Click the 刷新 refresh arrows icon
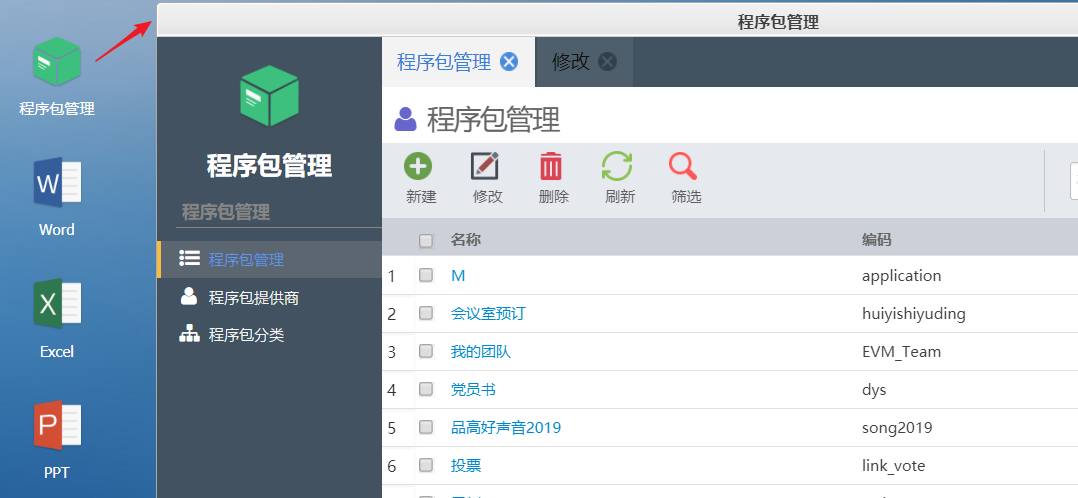This screenshot has width=1078, height=498. pos(617,167)
